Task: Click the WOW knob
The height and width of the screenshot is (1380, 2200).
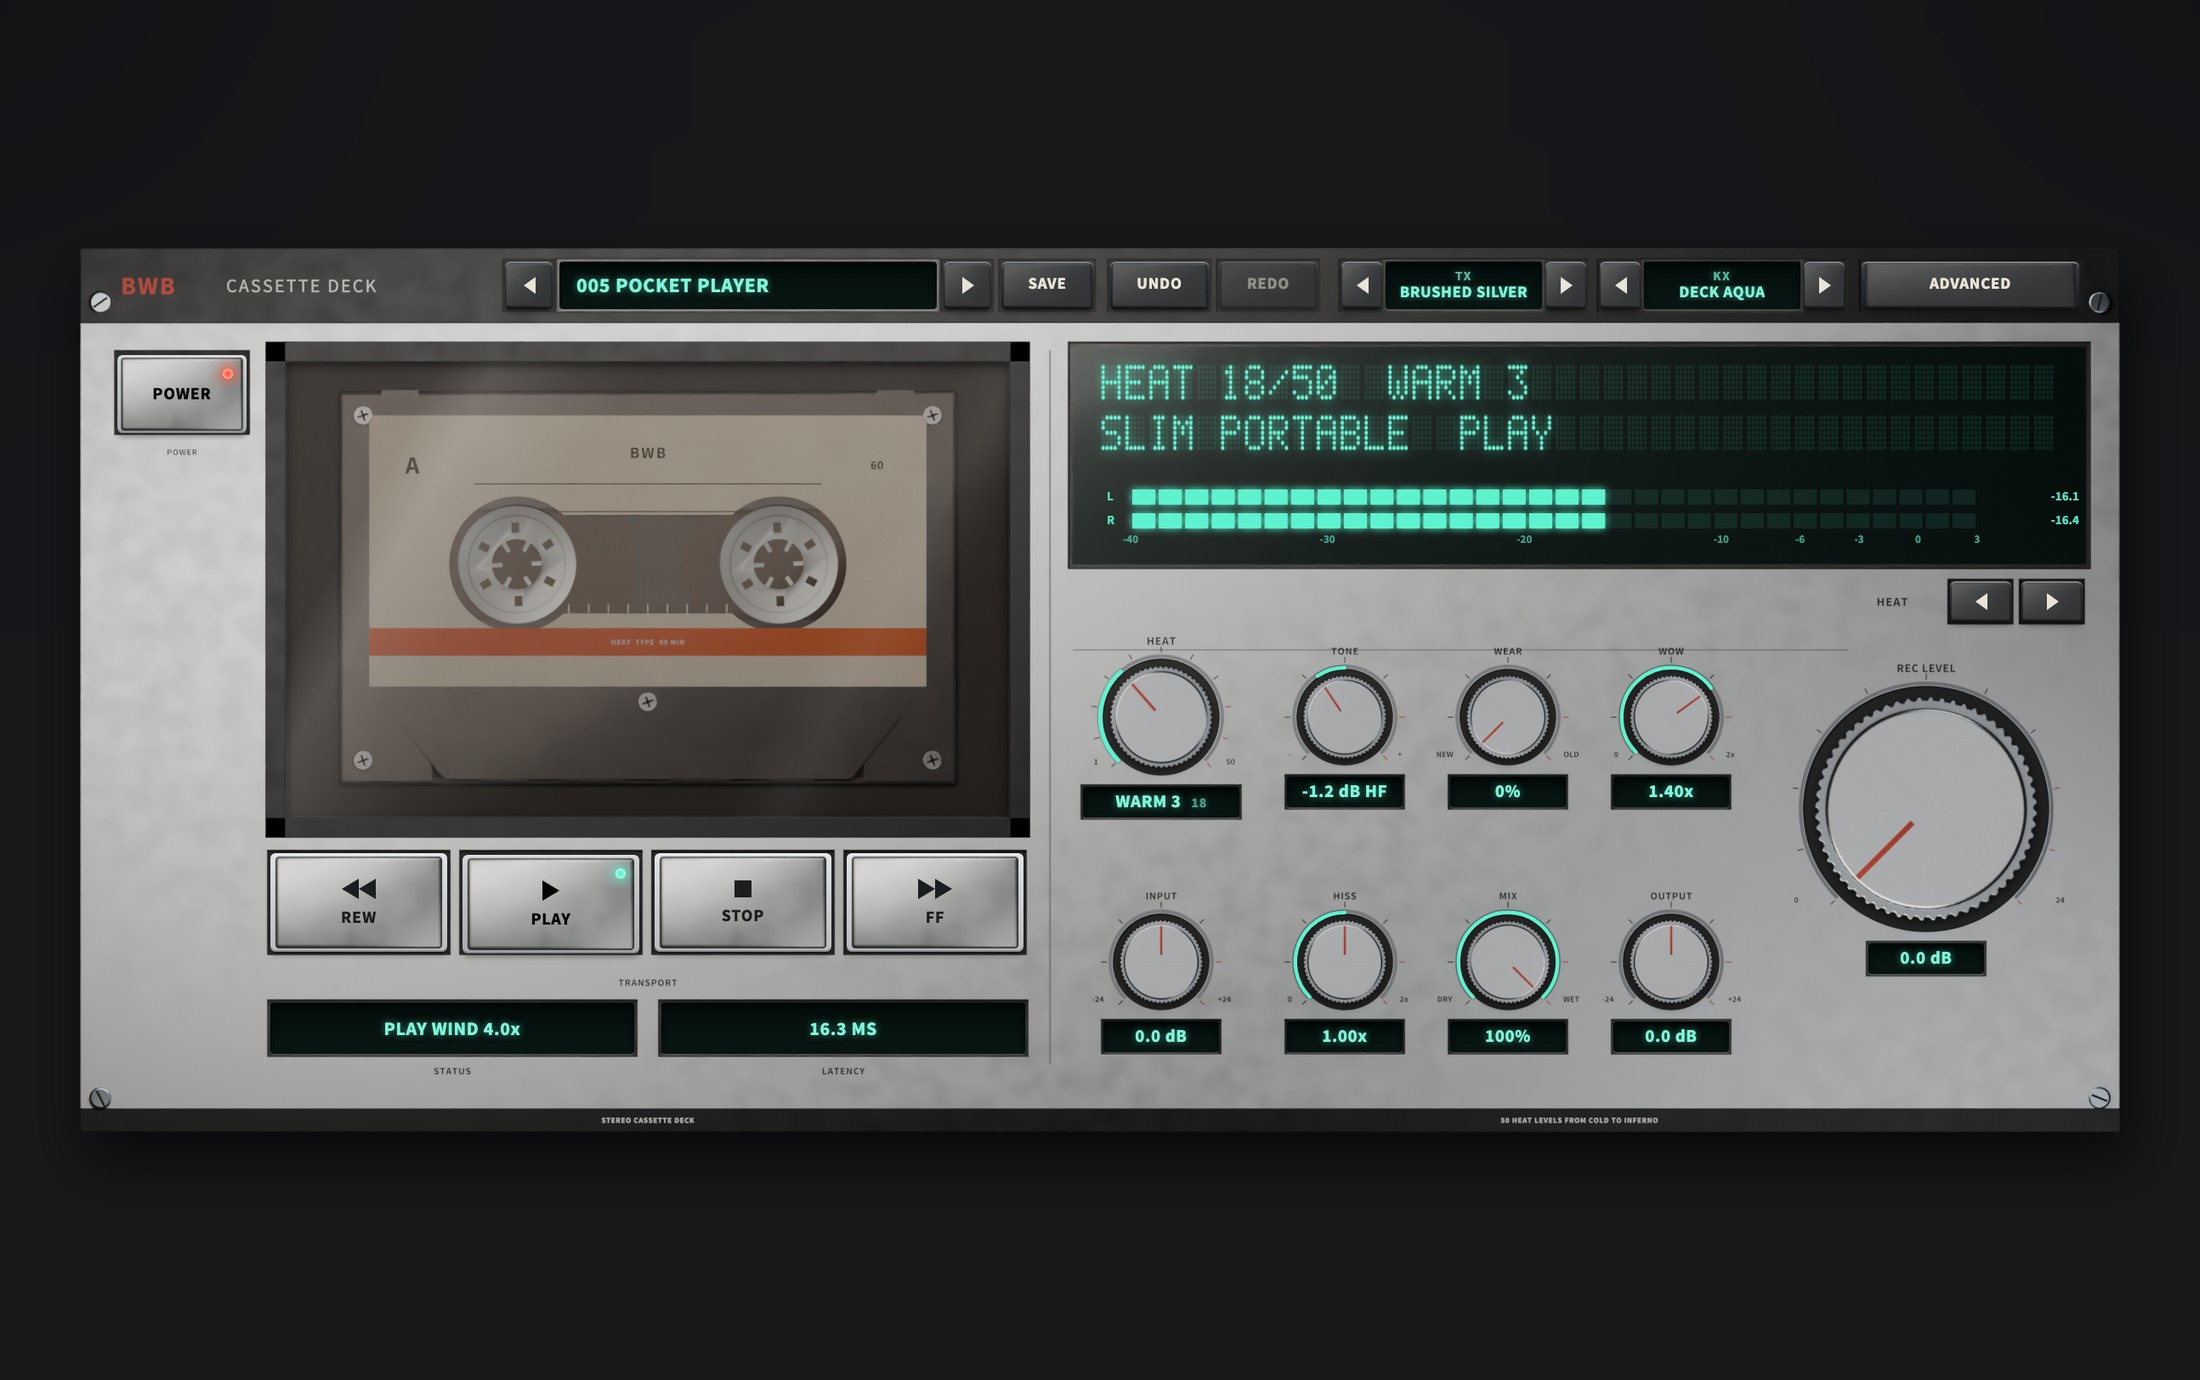Action: (x=1670, y=717)
